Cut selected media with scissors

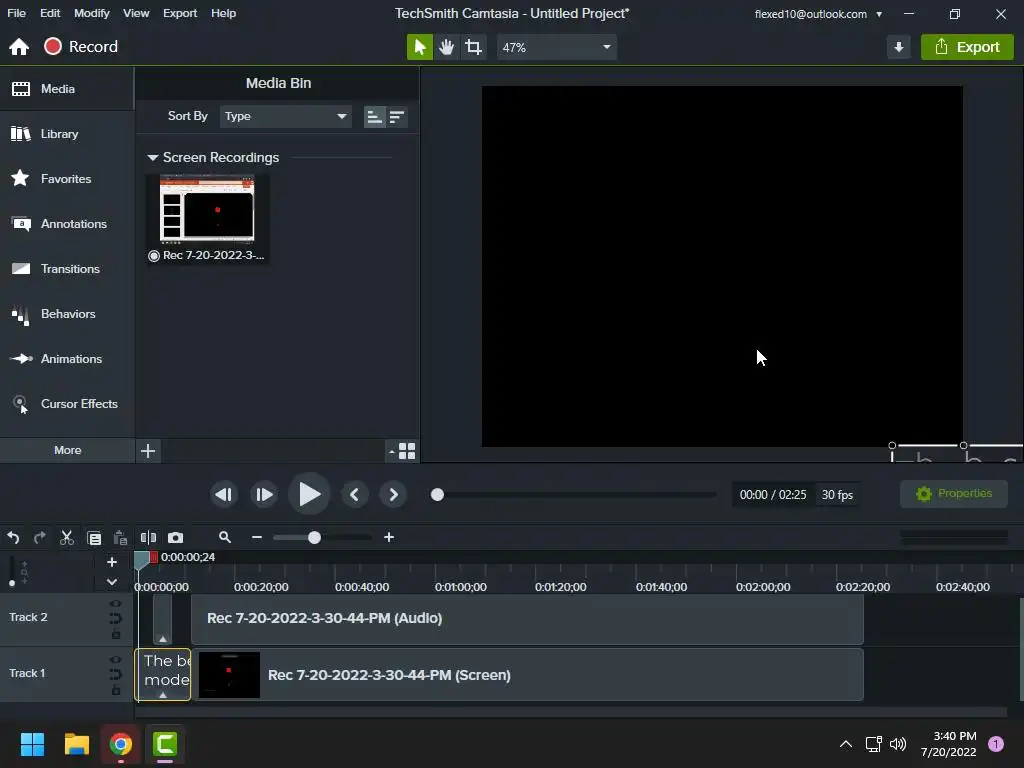click(x=67, y=537)
